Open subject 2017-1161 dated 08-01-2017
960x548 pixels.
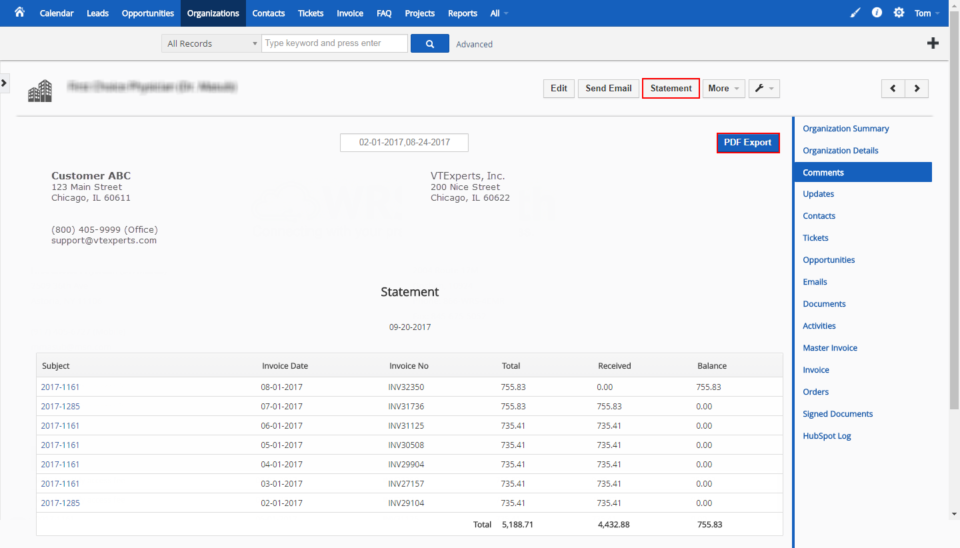(60, 387)
